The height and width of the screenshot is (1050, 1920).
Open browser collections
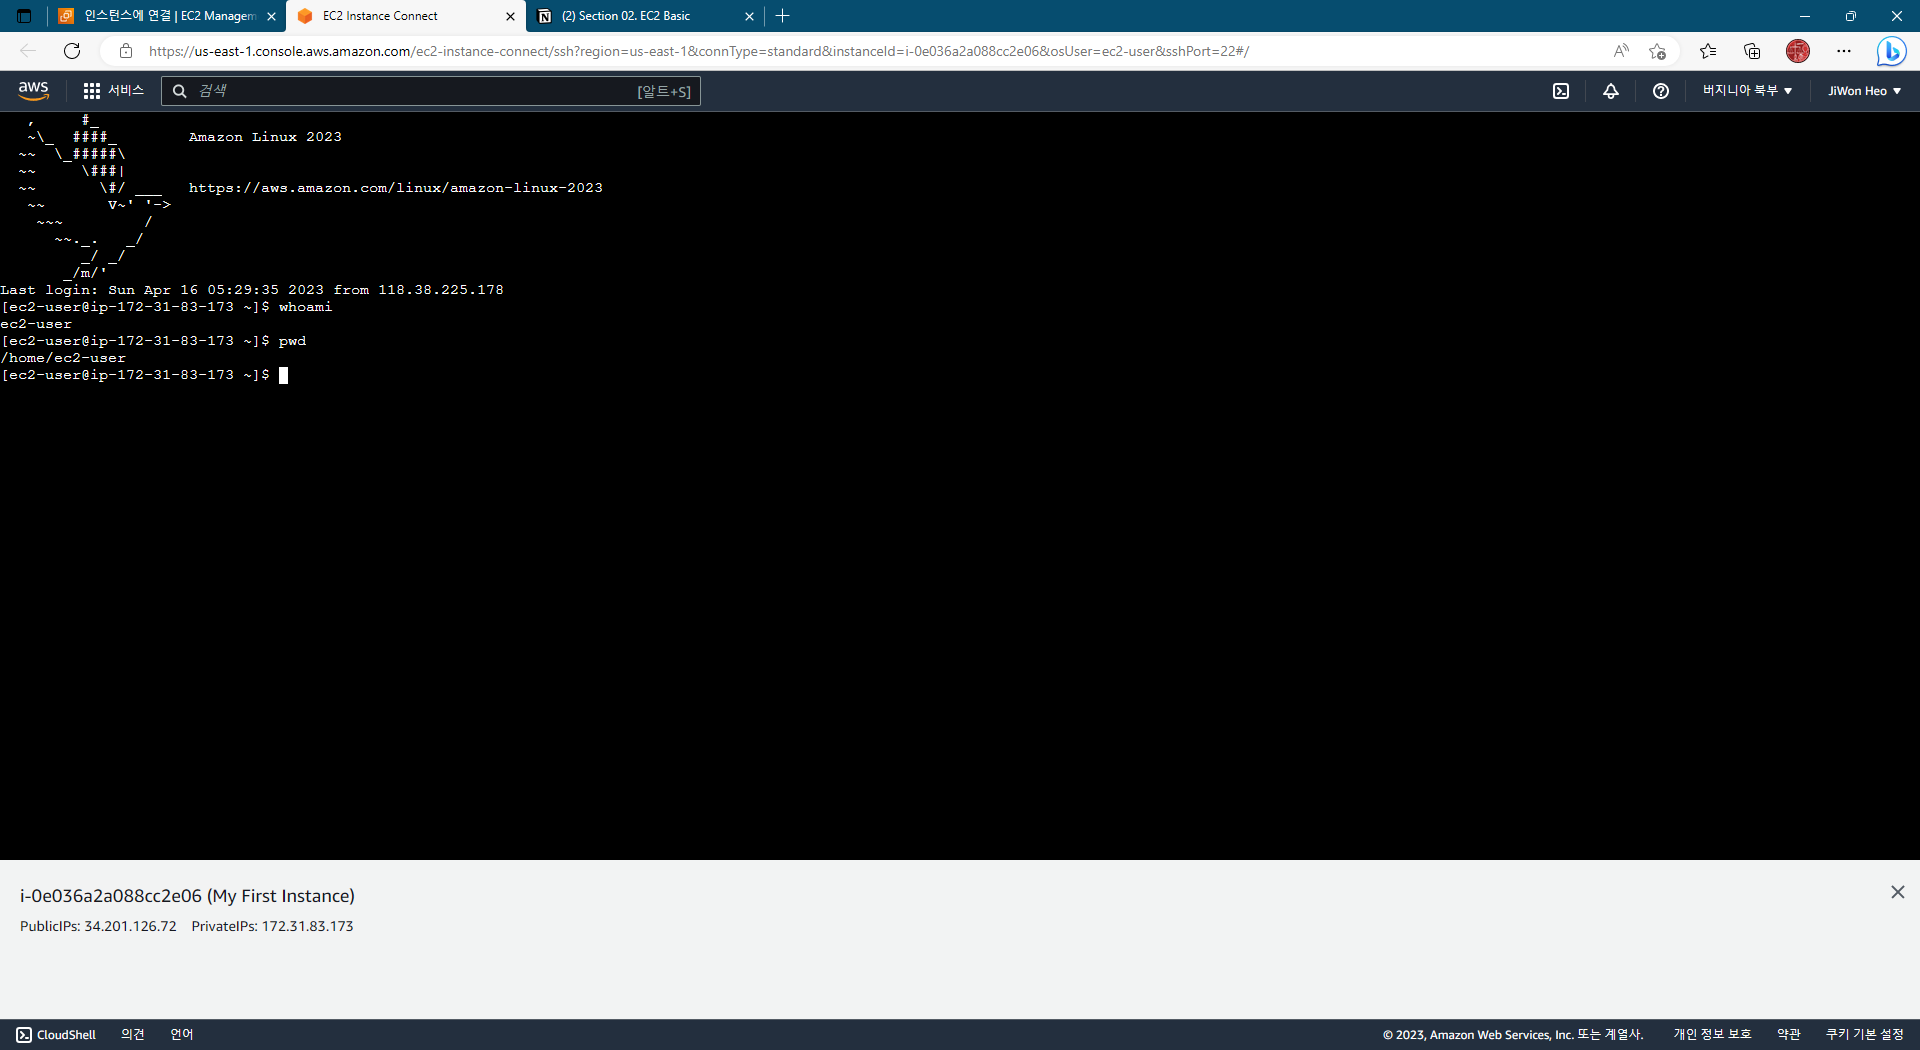[1752, 51]
